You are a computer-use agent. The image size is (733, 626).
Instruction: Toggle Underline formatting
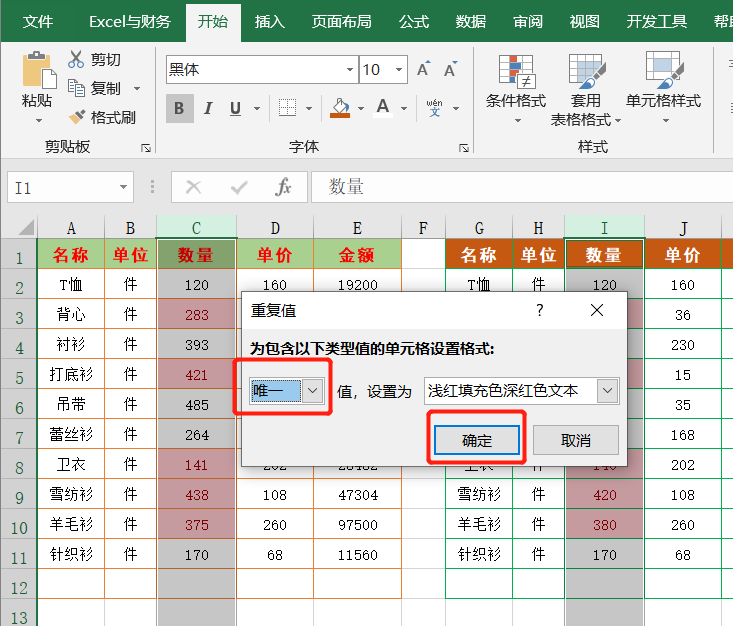[x=235, y=108]
